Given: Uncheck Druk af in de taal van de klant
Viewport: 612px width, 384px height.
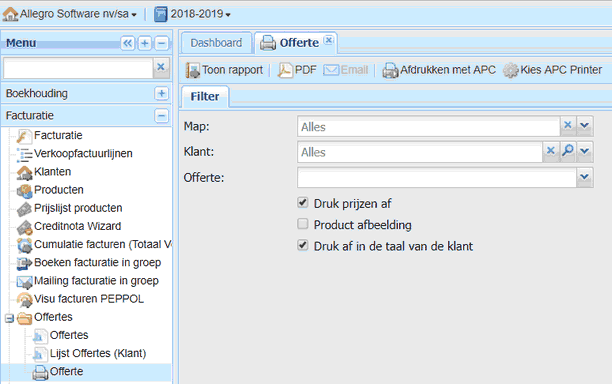Looking at the screenshot, I should coord(302,245).
